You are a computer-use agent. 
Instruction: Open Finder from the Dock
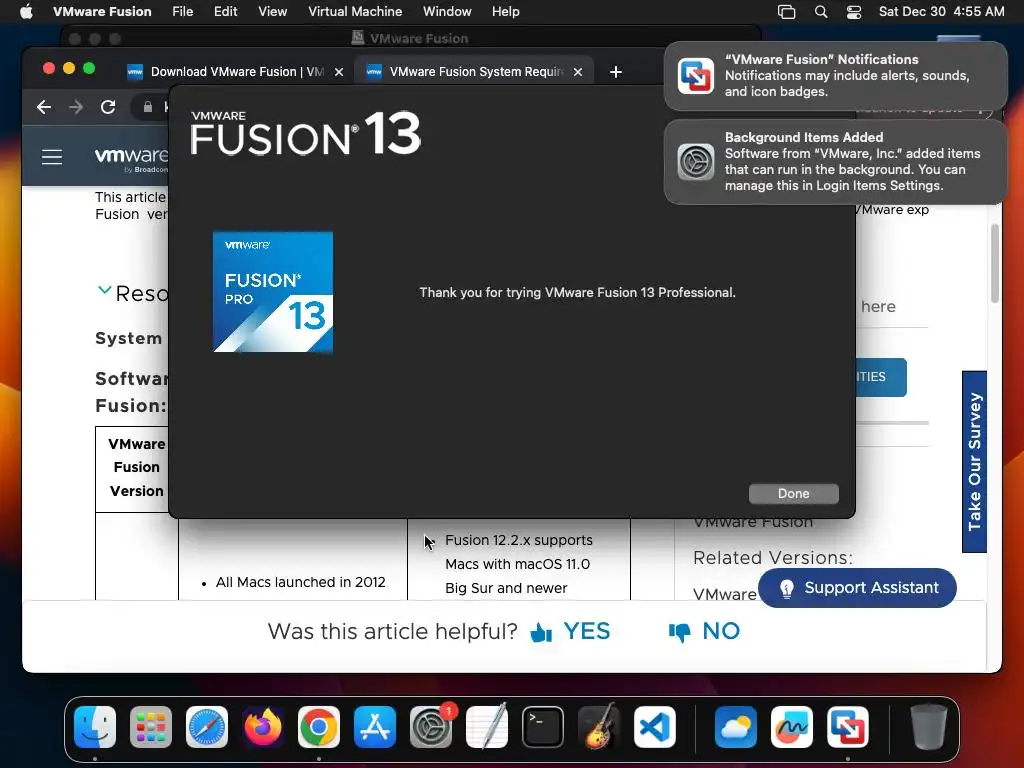[x=95, y=727]
